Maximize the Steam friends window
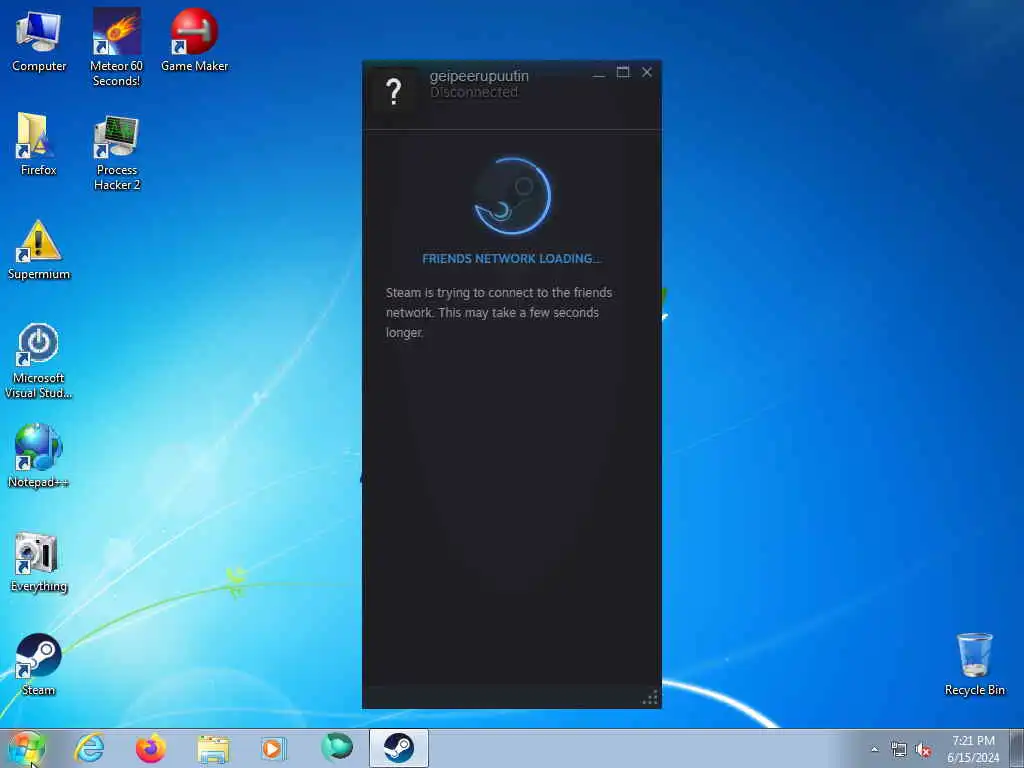 pos(623,72)
